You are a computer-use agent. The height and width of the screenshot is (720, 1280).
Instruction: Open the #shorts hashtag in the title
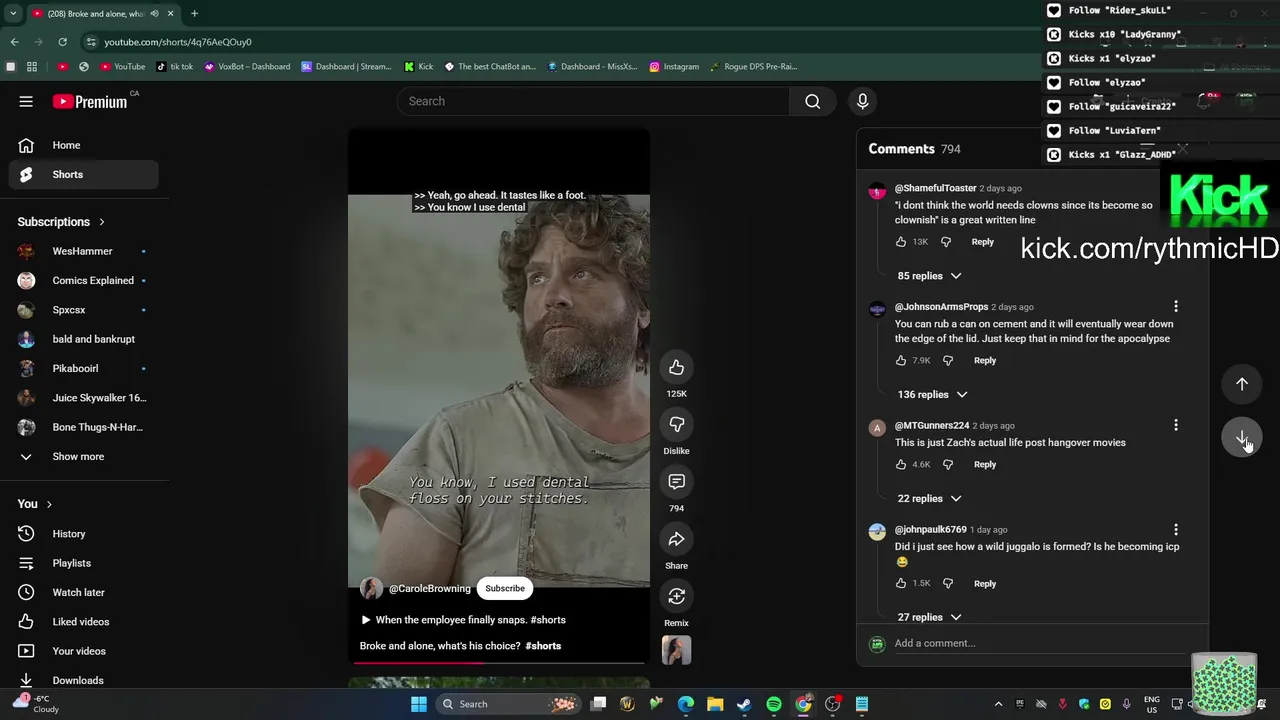point(543,646)
